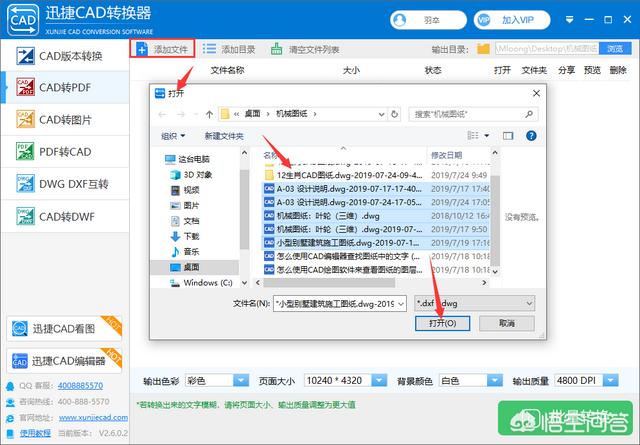Screen dimensions: 640x445
Task: Click Clear File List (清空文件列表) button
Action: [x=305, y=49]
